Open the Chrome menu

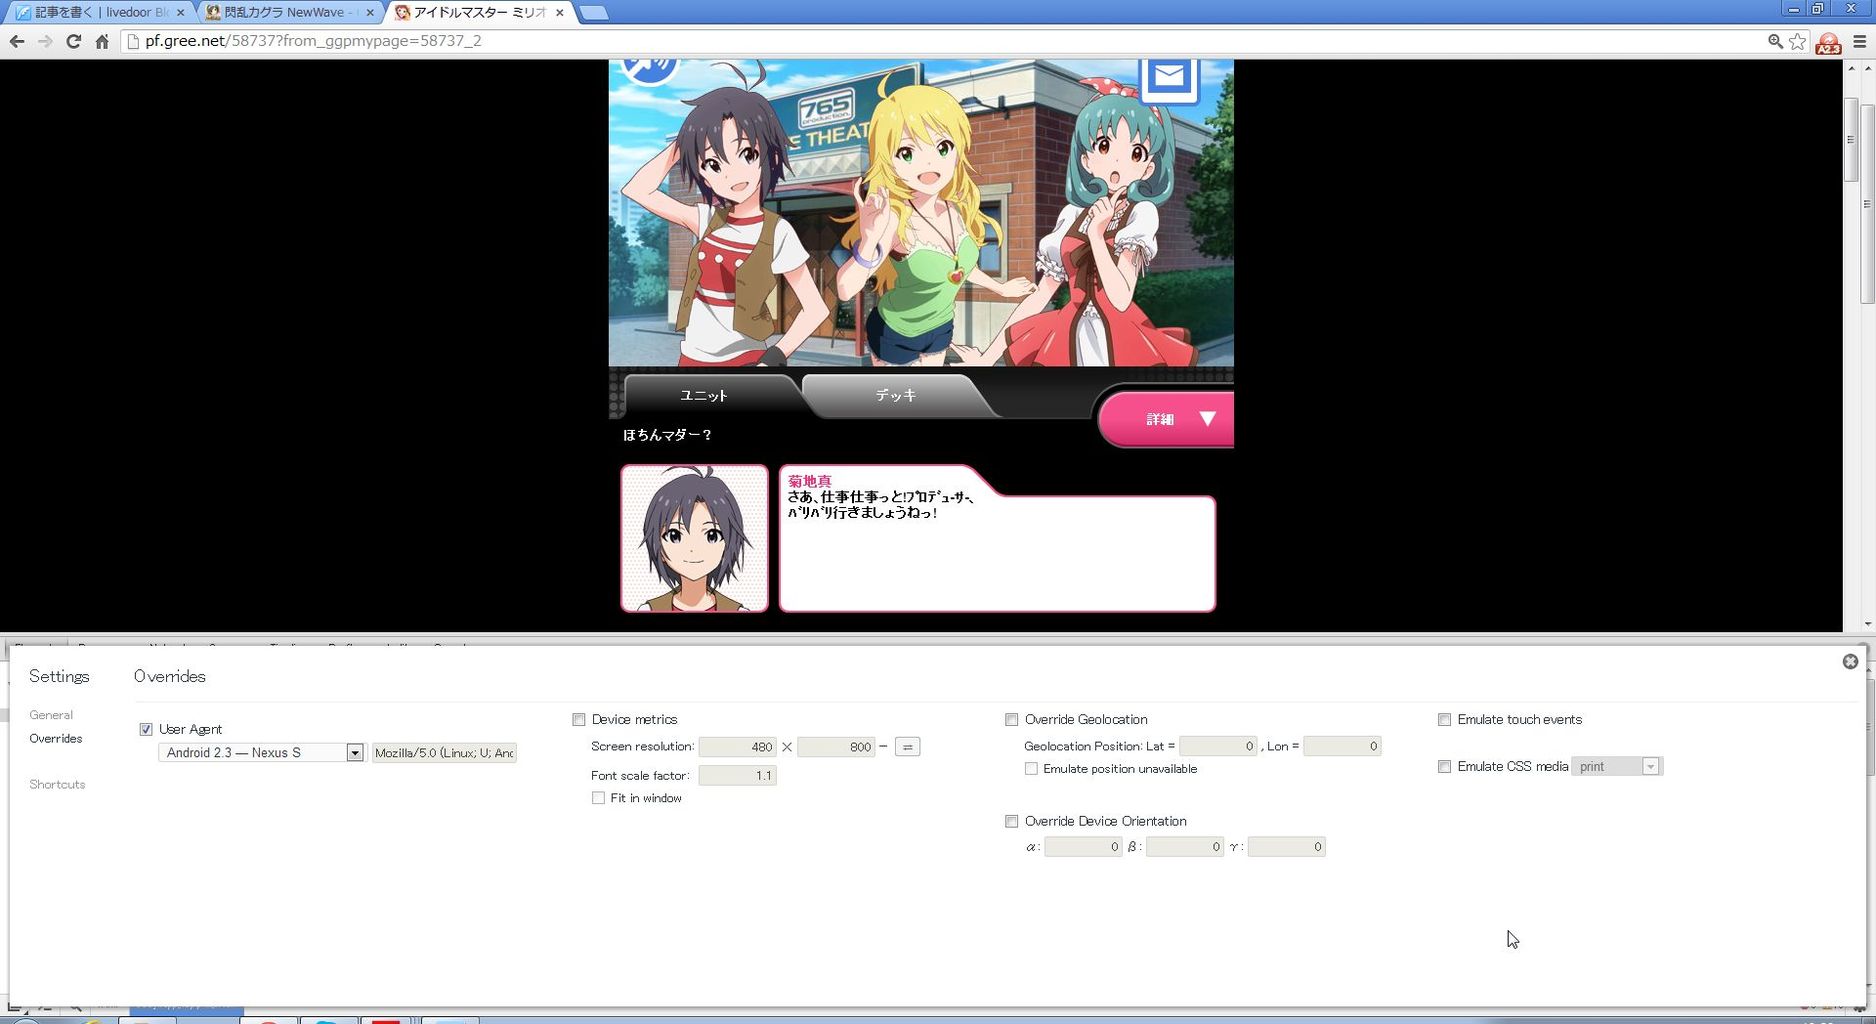pos(1860,41)
